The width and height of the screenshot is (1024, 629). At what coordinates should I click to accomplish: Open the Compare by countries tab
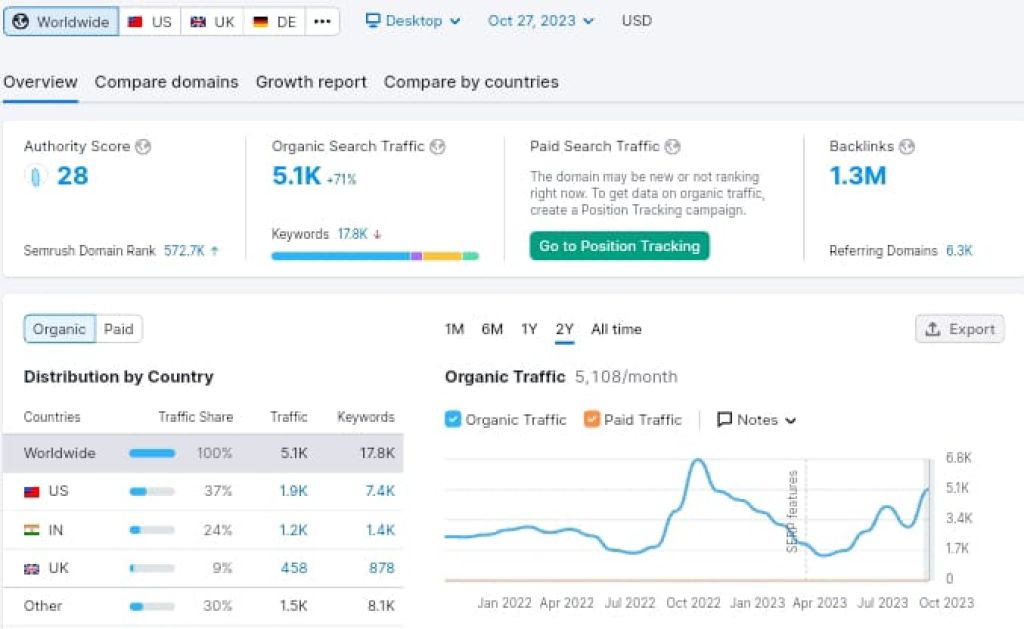click(x=471, y=82)
